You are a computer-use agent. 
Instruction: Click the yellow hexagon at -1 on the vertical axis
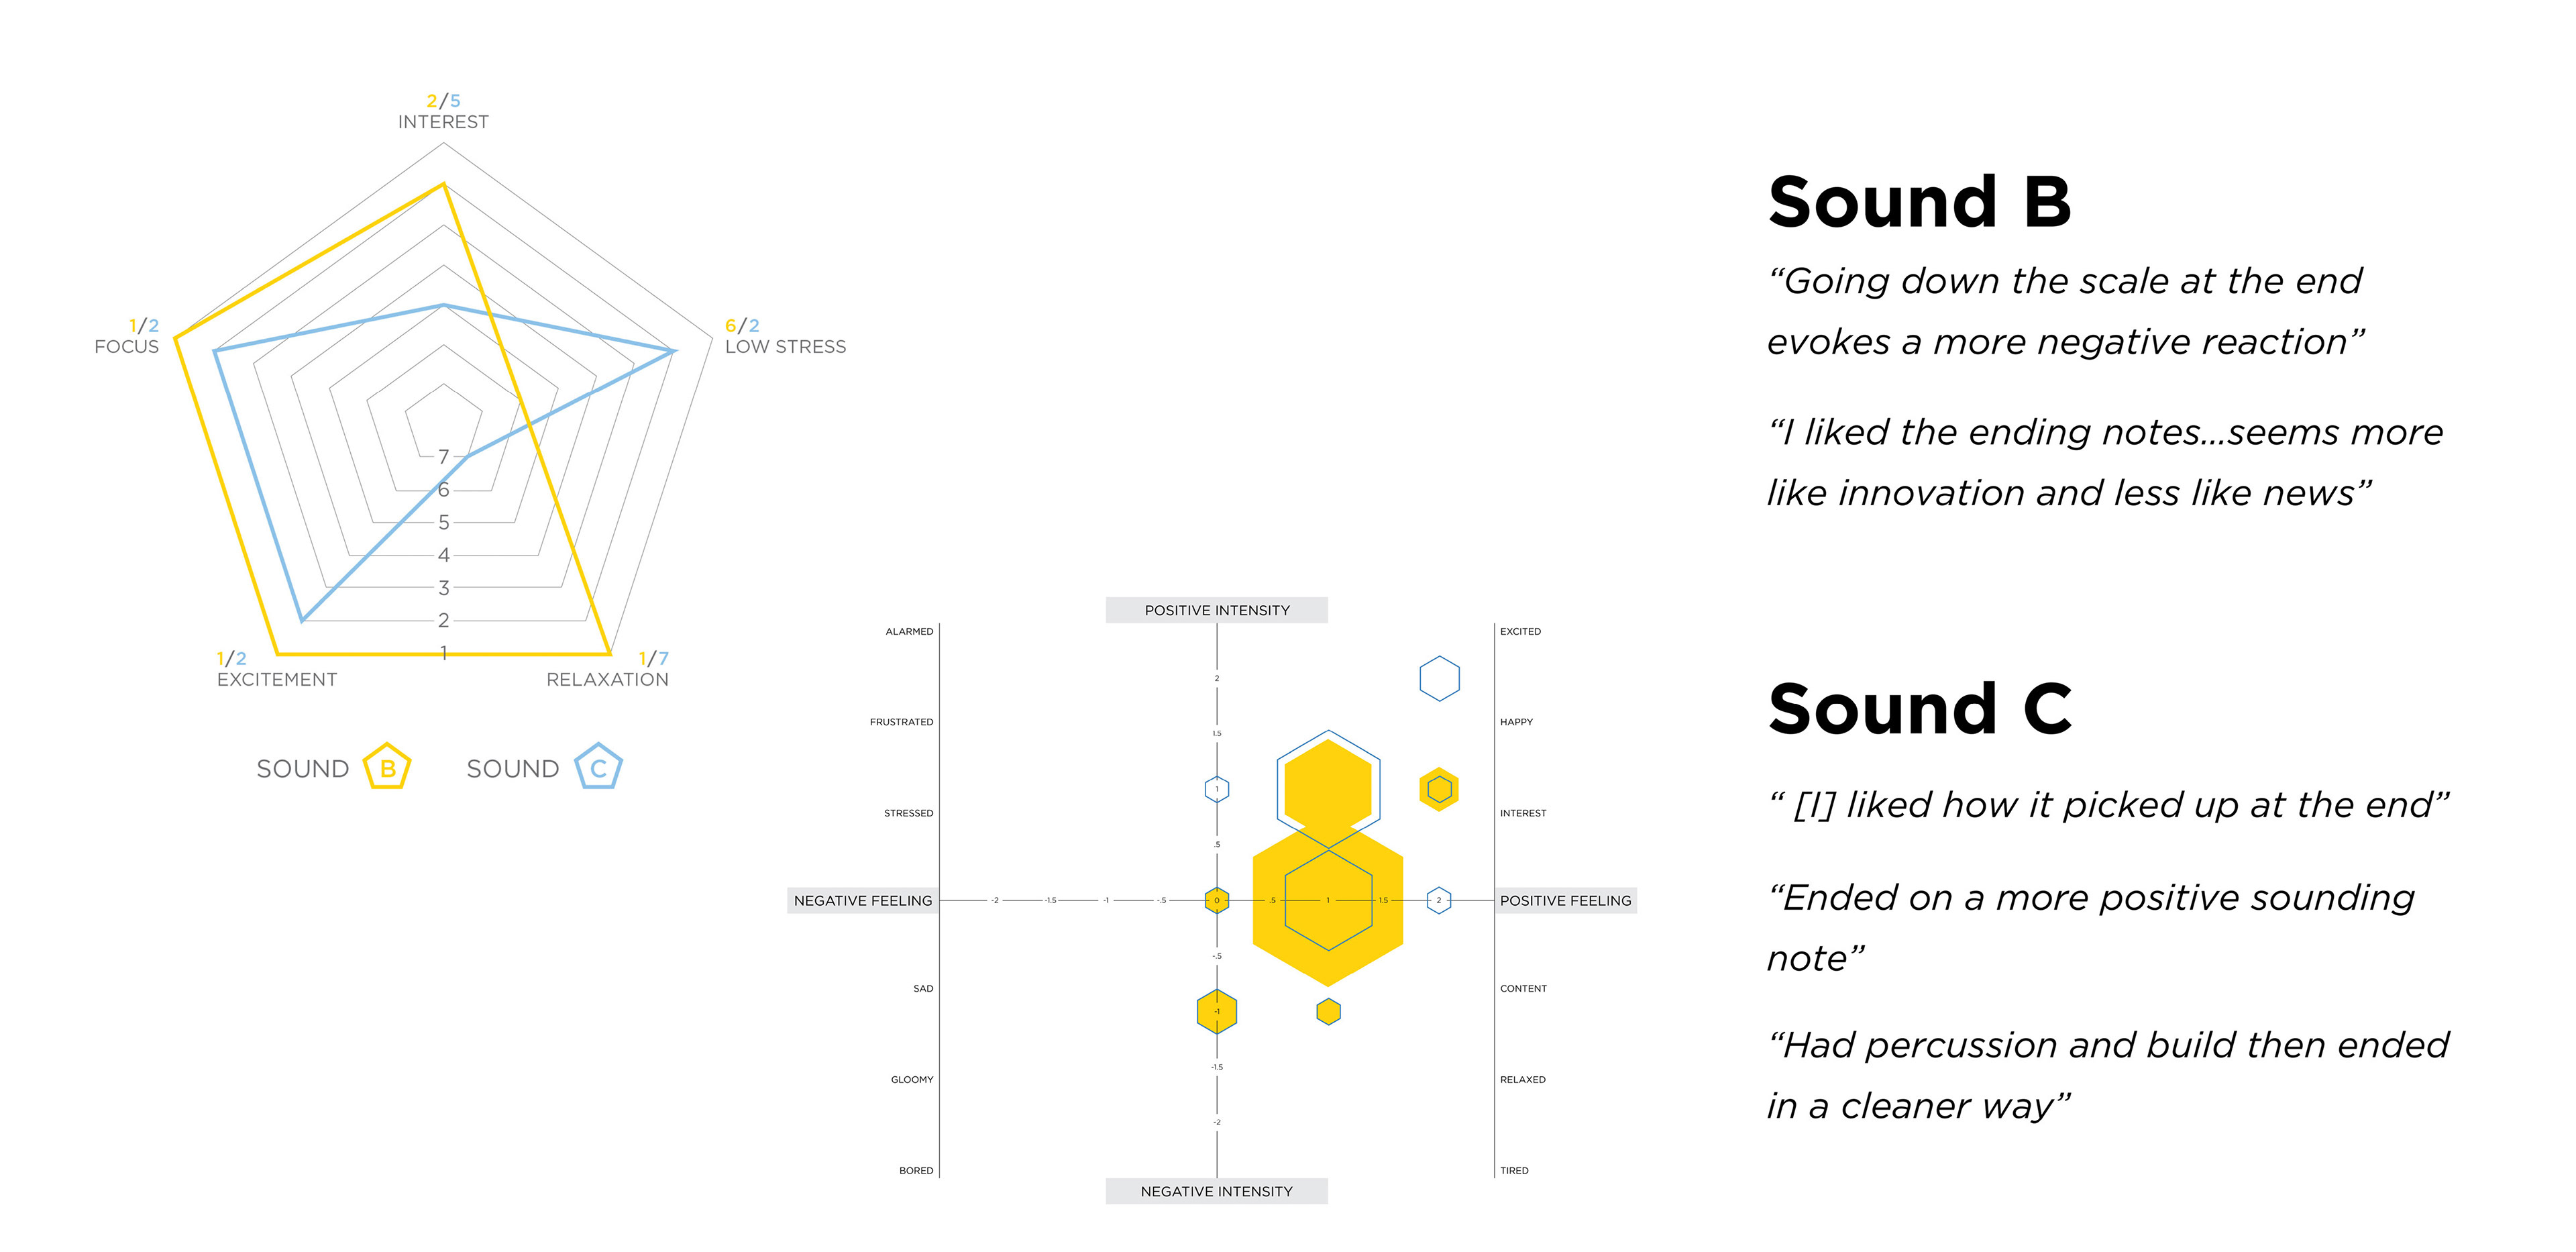[x=1216, y=1012]
